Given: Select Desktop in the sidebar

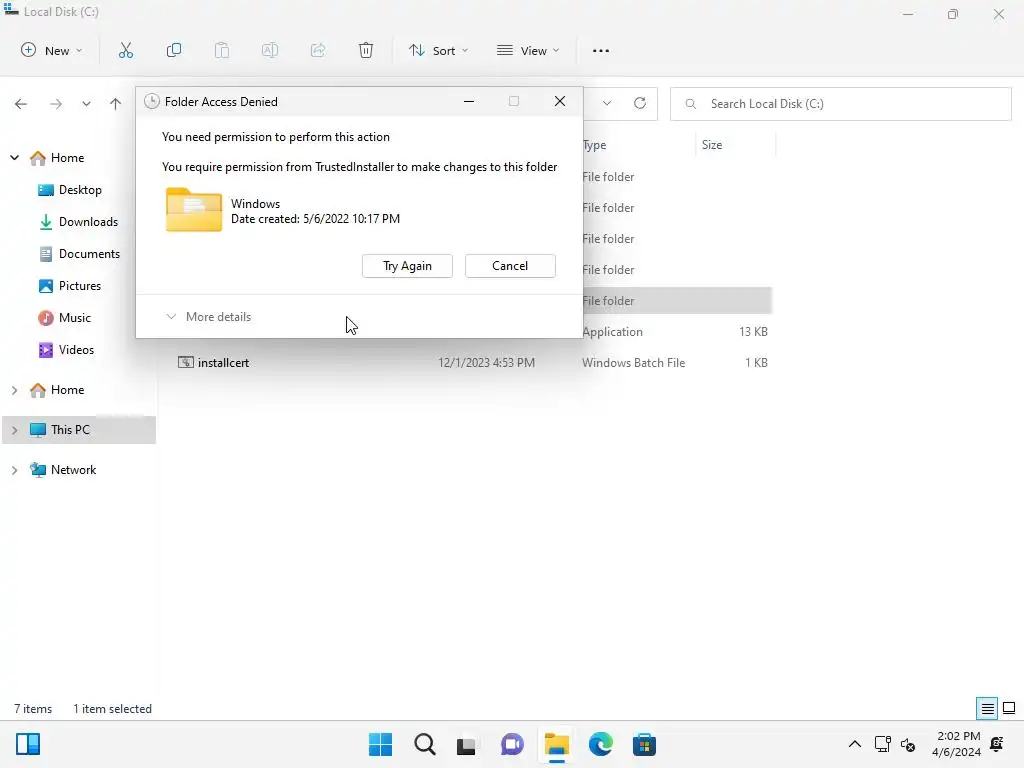Looking at the screenshot, I should [x=70, y=189].
